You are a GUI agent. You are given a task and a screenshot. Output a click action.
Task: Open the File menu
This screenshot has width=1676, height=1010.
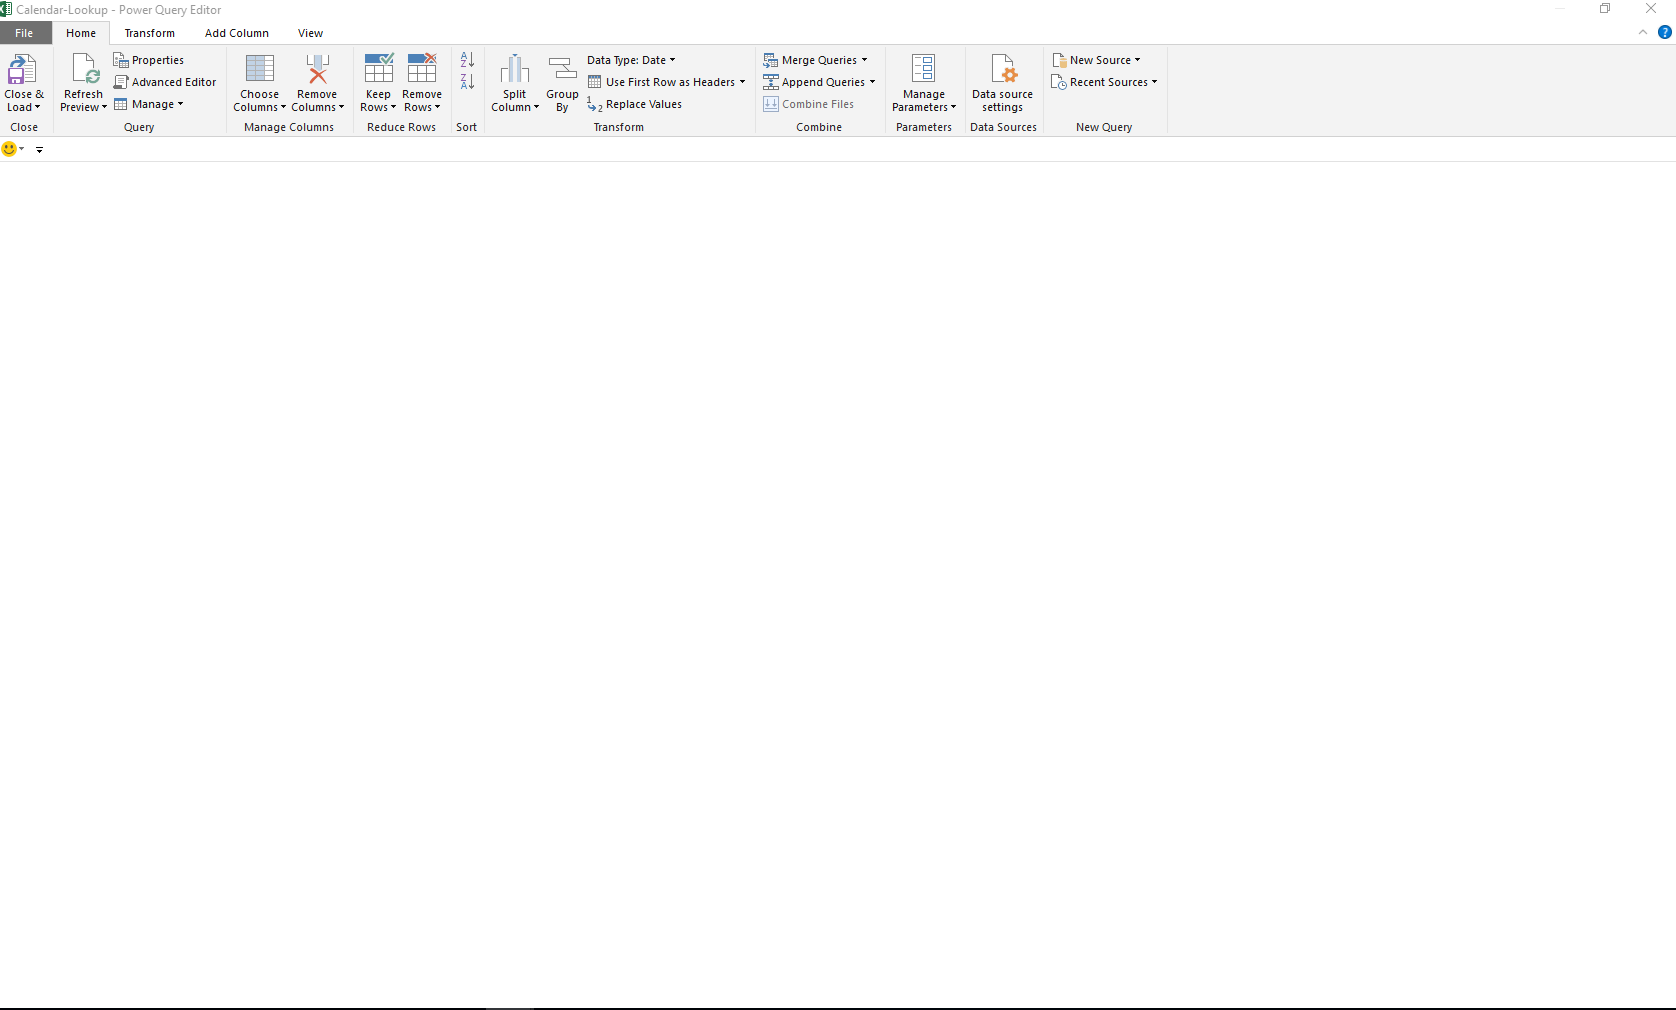24,33
